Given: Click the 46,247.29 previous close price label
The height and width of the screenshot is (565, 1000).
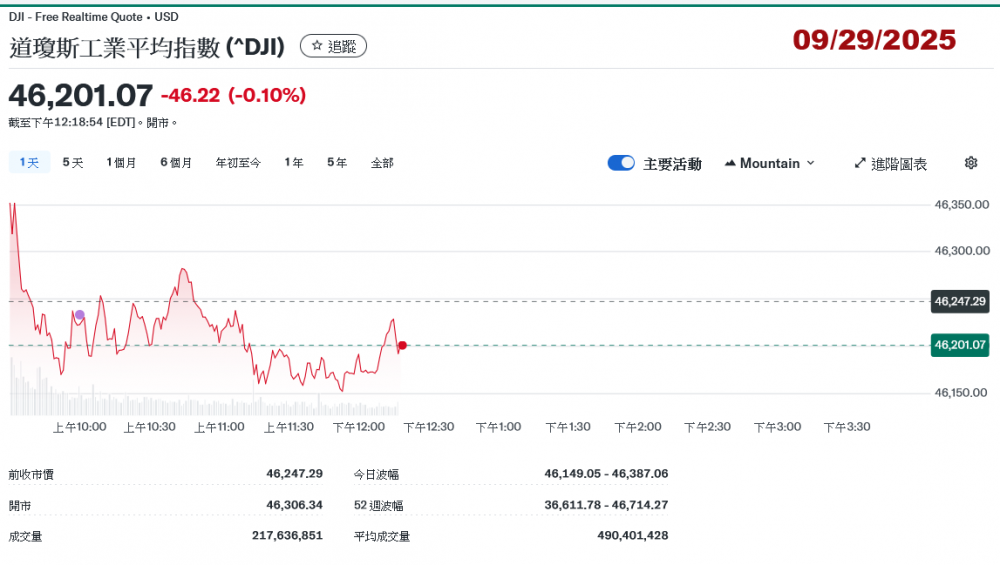Looking at the screenshot, I should (959, 301).
